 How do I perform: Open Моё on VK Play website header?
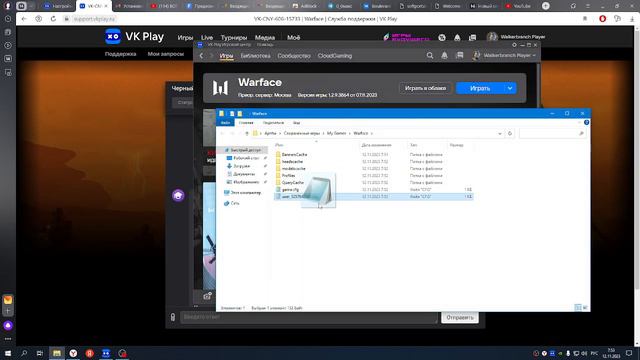click(293, 38)
